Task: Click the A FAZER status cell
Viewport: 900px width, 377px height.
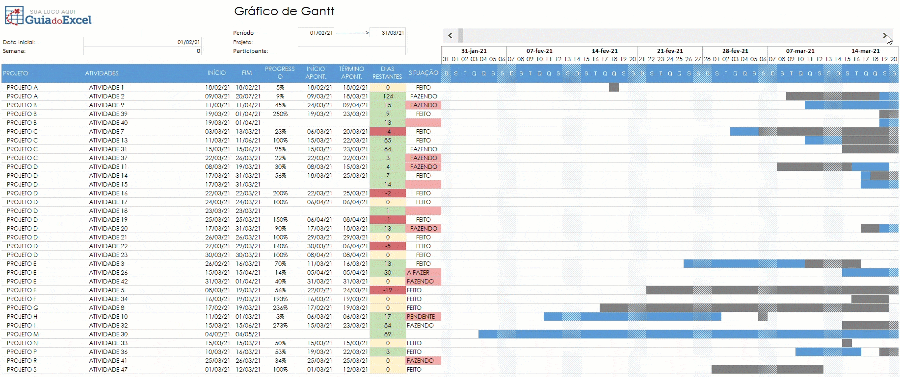Action: (x=423, y=272)
